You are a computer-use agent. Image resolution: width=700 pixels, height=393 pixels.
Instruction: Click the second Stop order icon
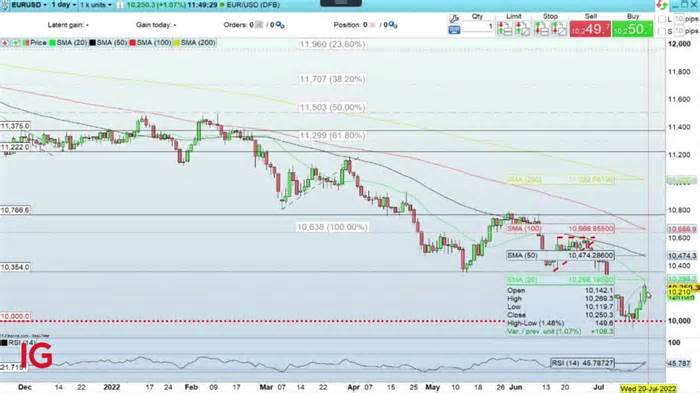(559, 29)
